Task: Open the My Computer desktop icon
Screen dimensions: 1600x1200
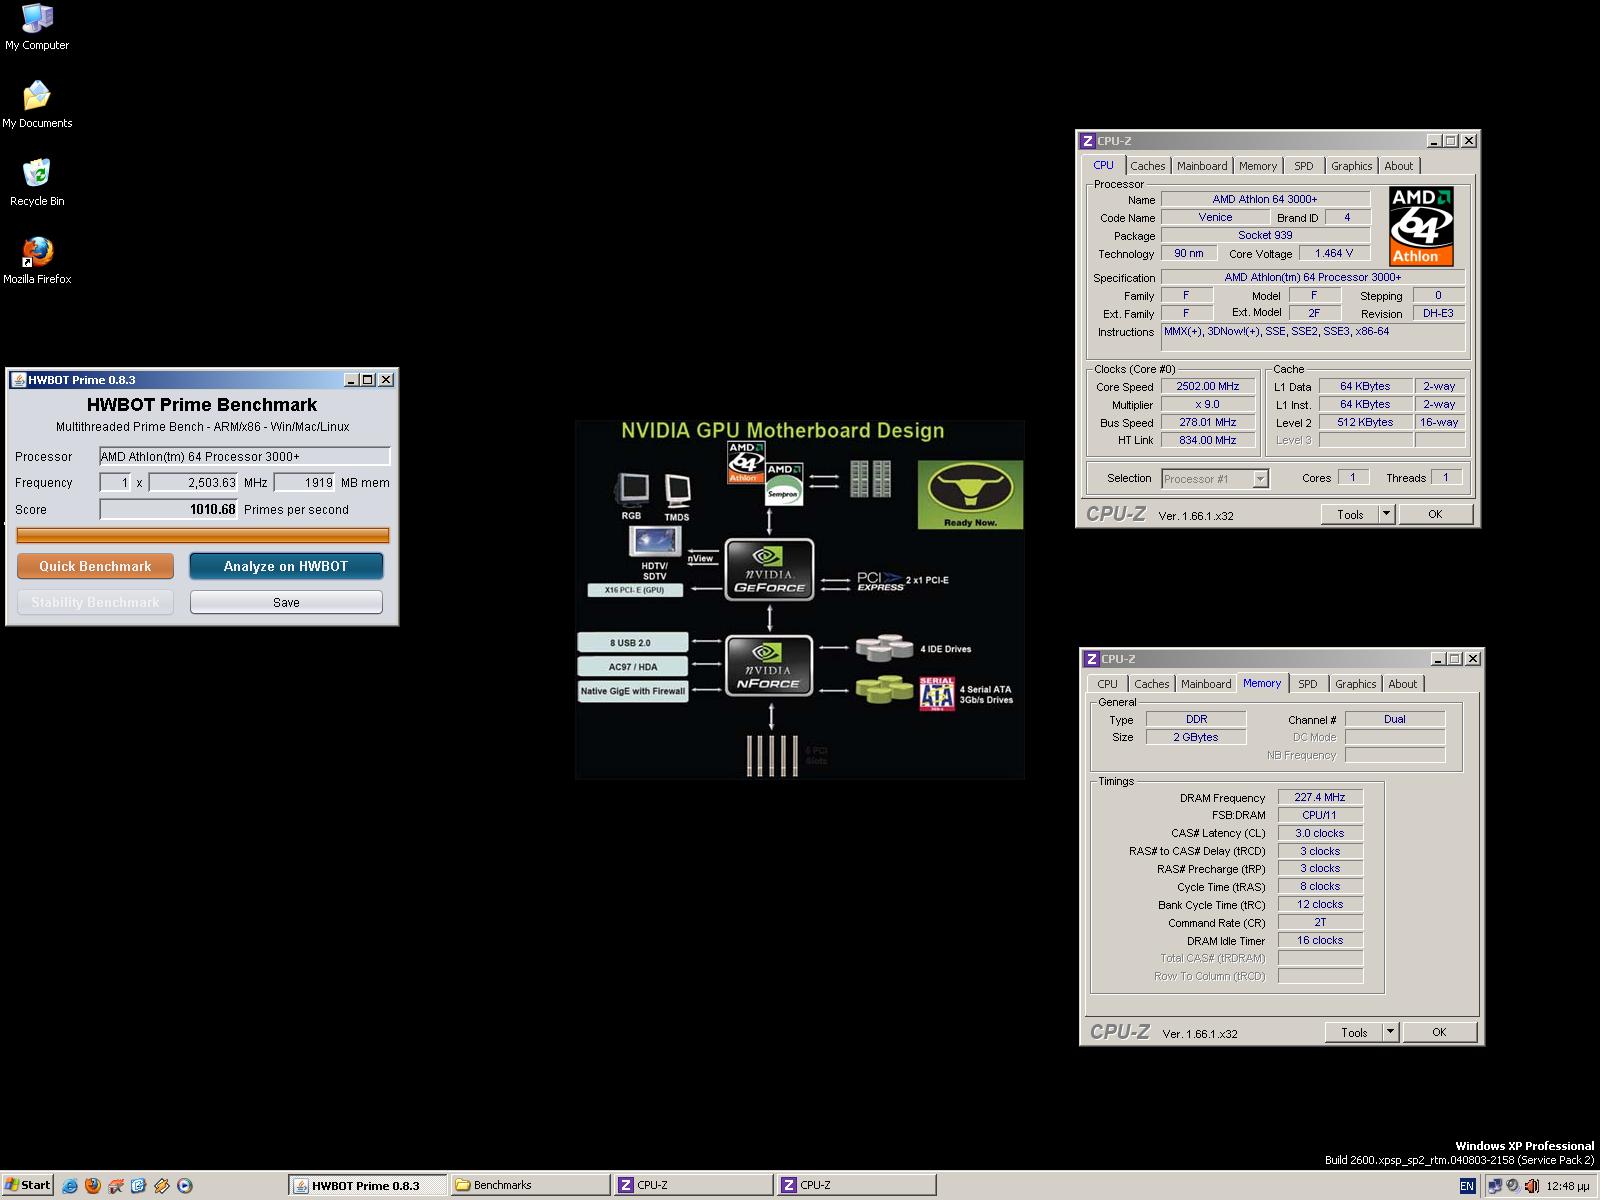Action: (37, 27)
